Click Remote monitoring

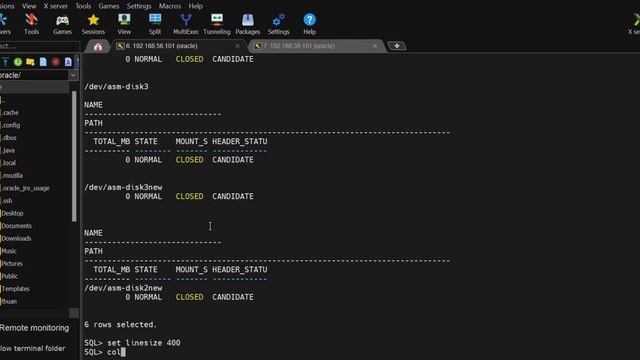coord(34,328)
